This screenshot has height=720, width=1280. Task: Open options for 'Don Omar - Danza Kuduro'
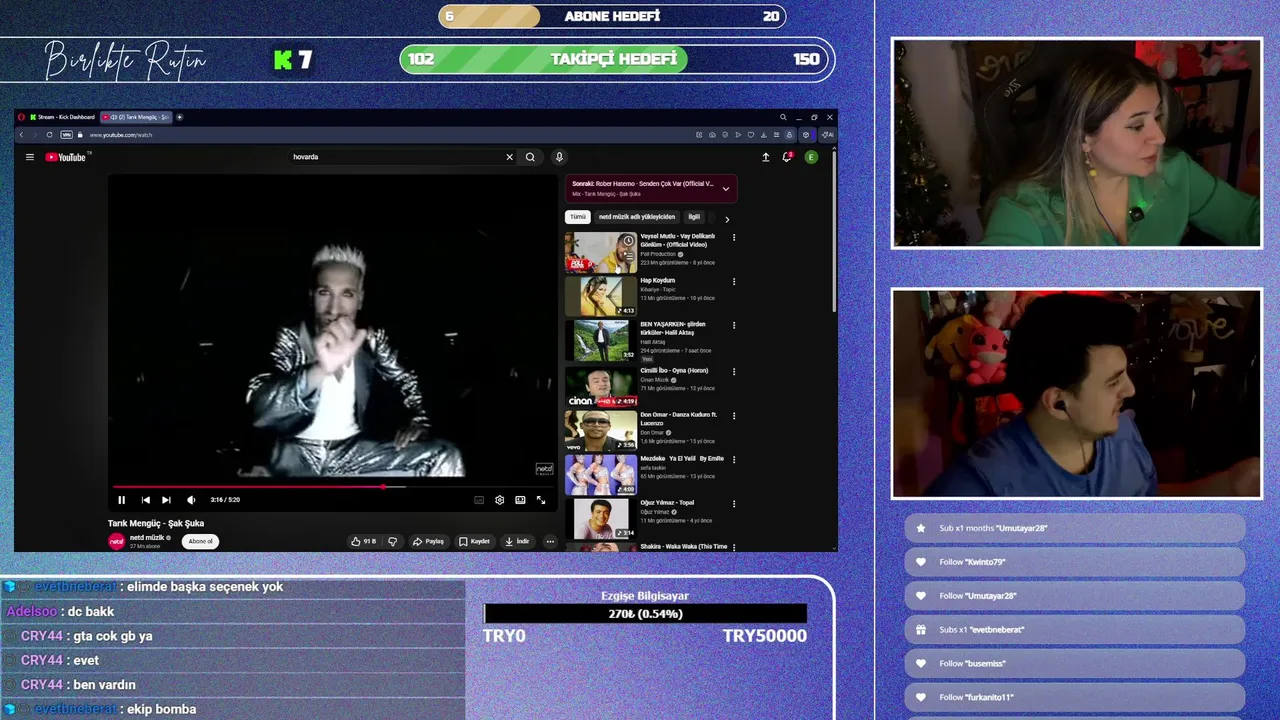(x=734, y=415)
